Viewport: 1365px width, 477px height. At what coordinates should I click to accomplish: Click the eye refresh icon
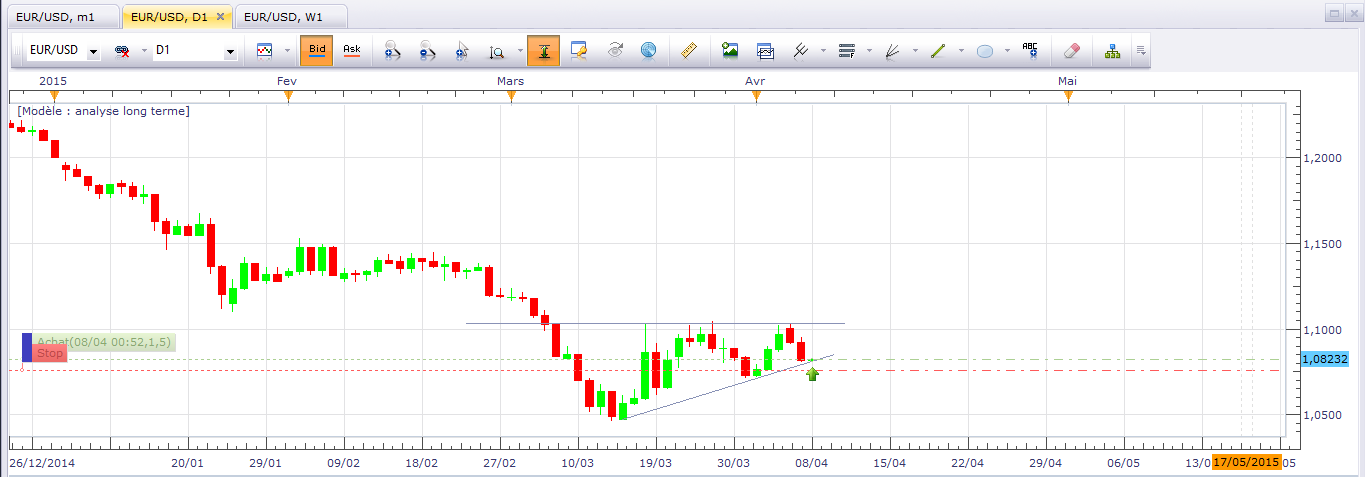[x=614, y=50]
